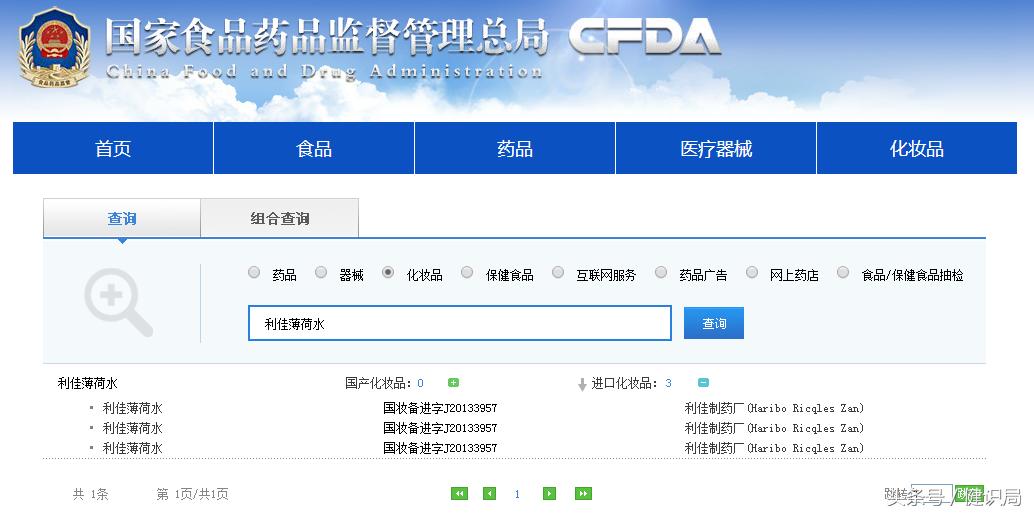This screenshot has width=1034, height=514.
Task: Select the 互联网服务 radio button
Action: pyautogui.click(x=558, y=273)
